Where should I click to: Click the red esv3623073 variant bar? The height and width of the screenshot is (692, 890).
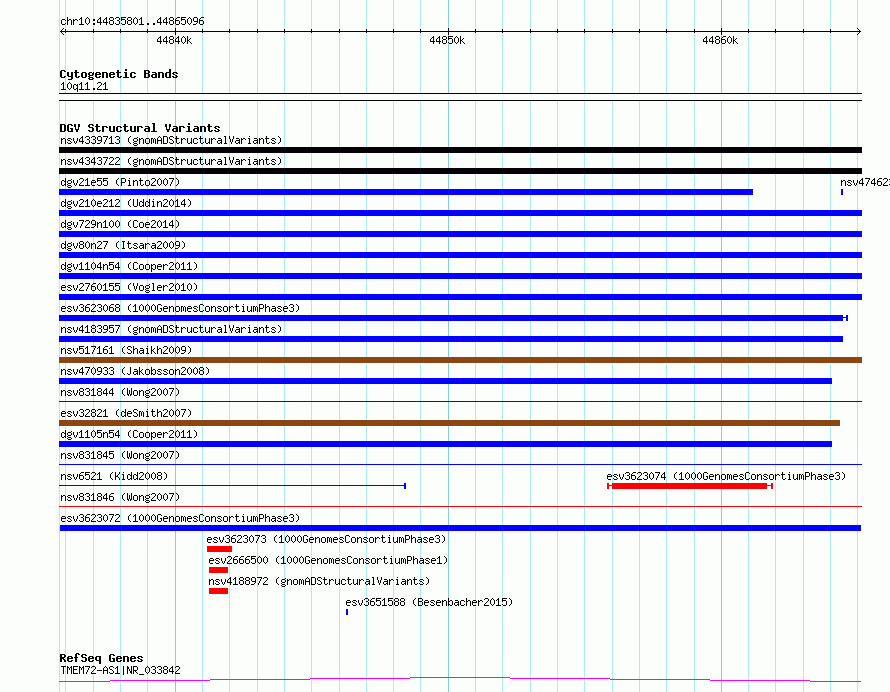click(x=219, y=549)
